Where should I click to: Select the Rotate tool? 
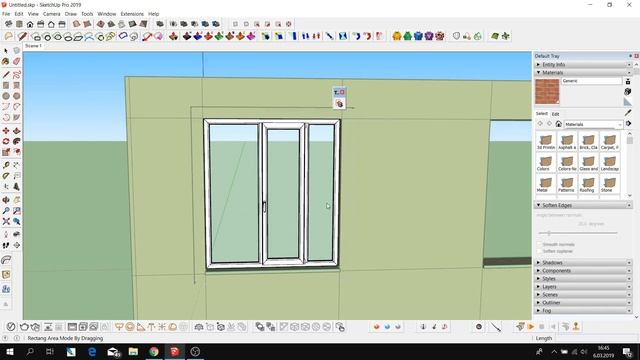tap(6, 141)
